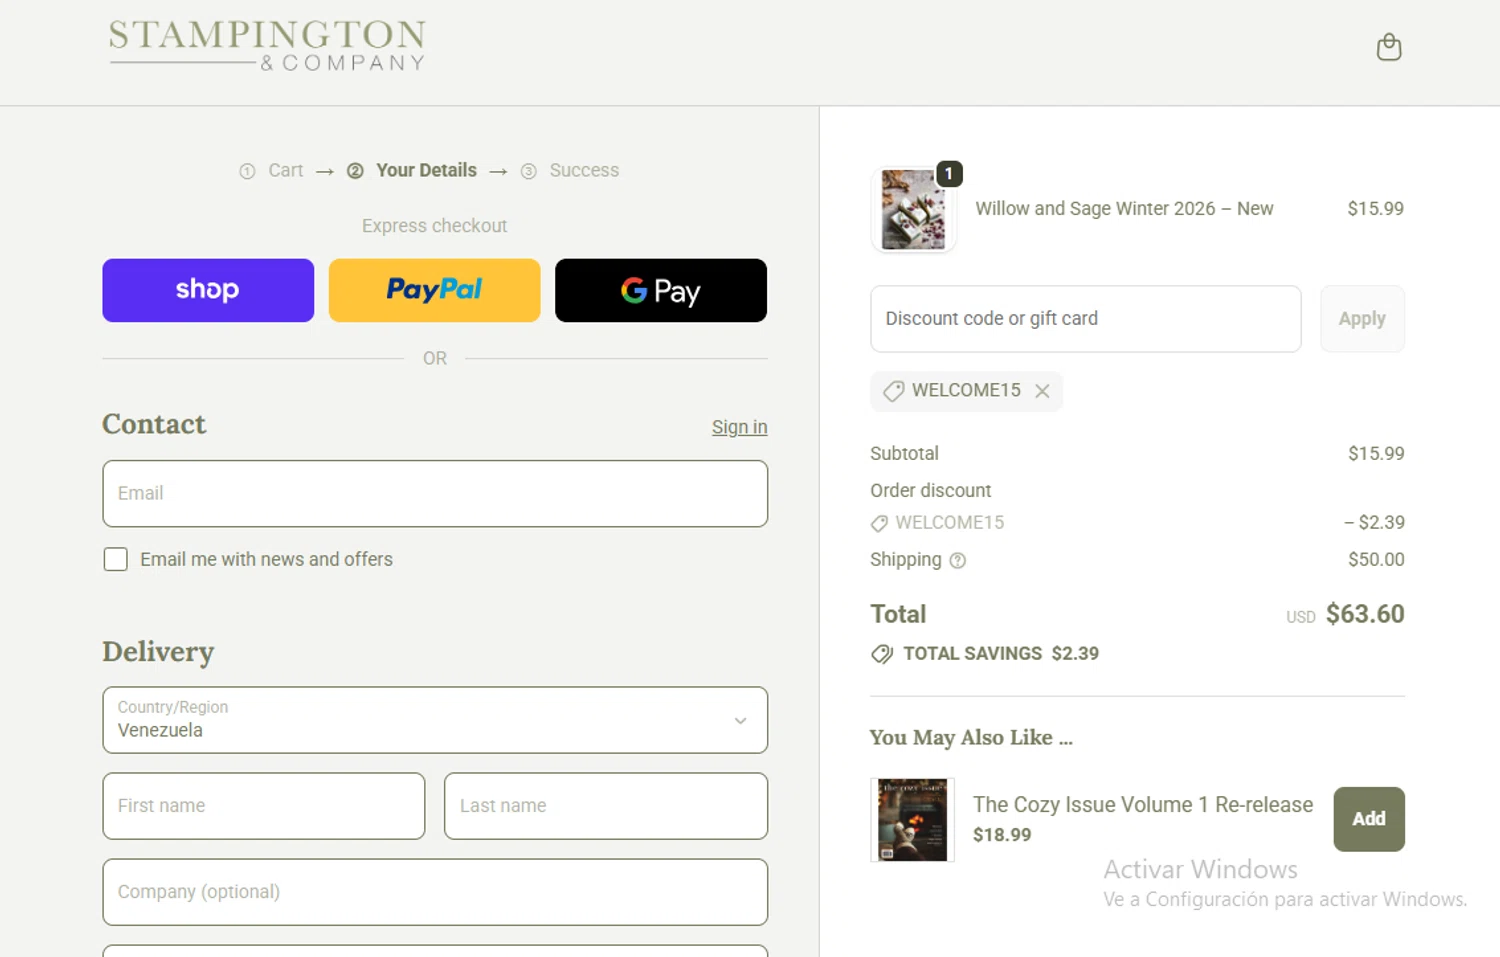Enable Email me with news and offers
Viewport: 1500px width, 957px height.
(116, 559)
